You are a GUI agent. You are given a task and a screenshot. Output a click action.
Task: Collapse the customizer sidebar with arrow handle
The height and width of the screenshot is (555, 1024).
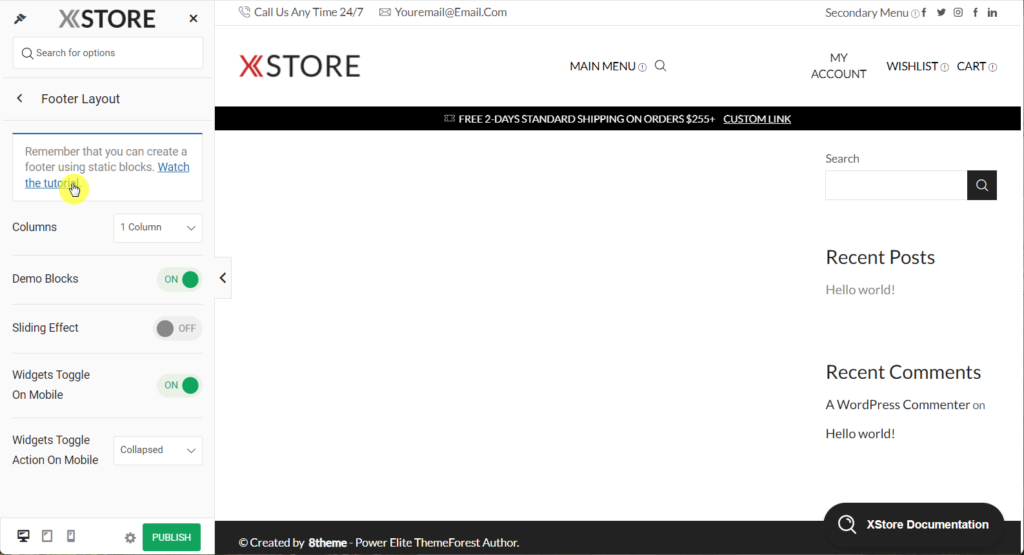(x=223, y=278)
